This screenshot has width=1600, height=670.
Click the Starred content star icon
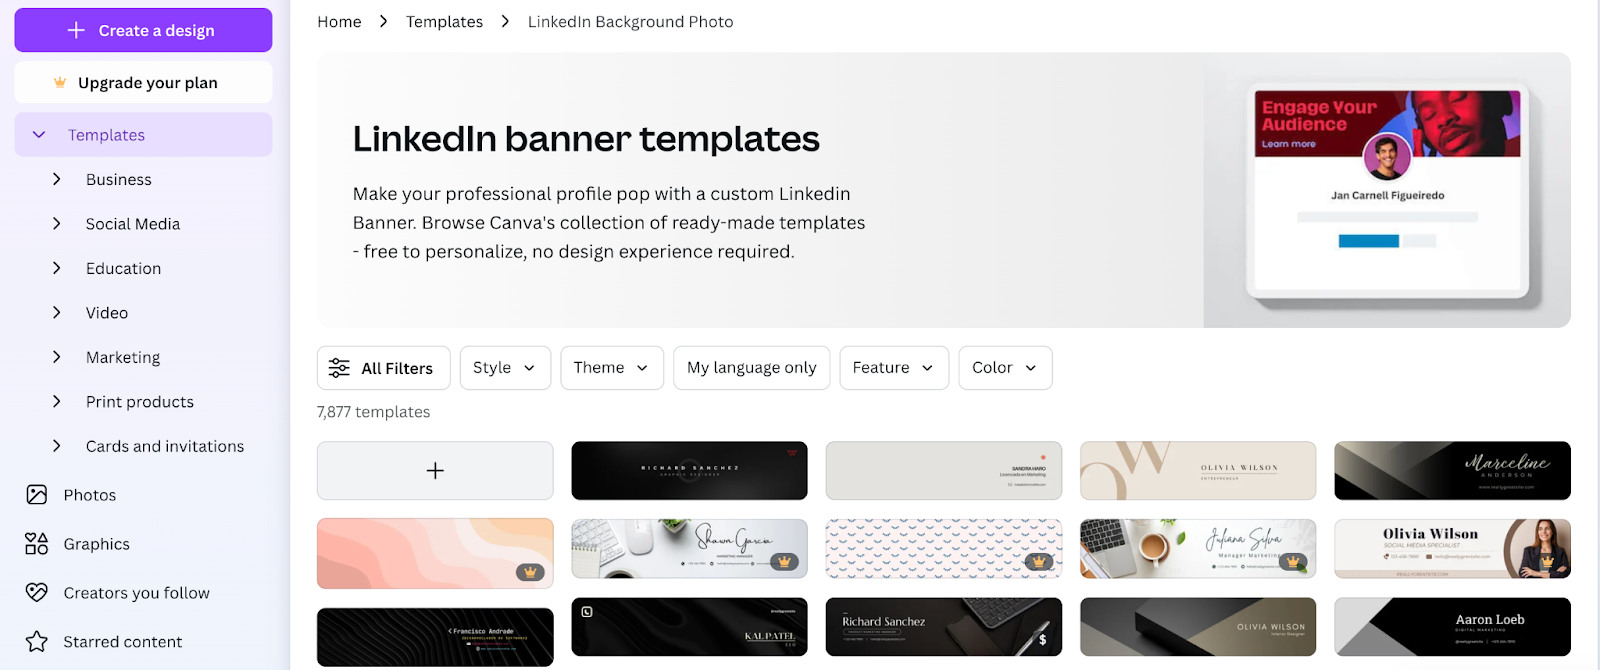pyautogui.click(x=37, y=642)
